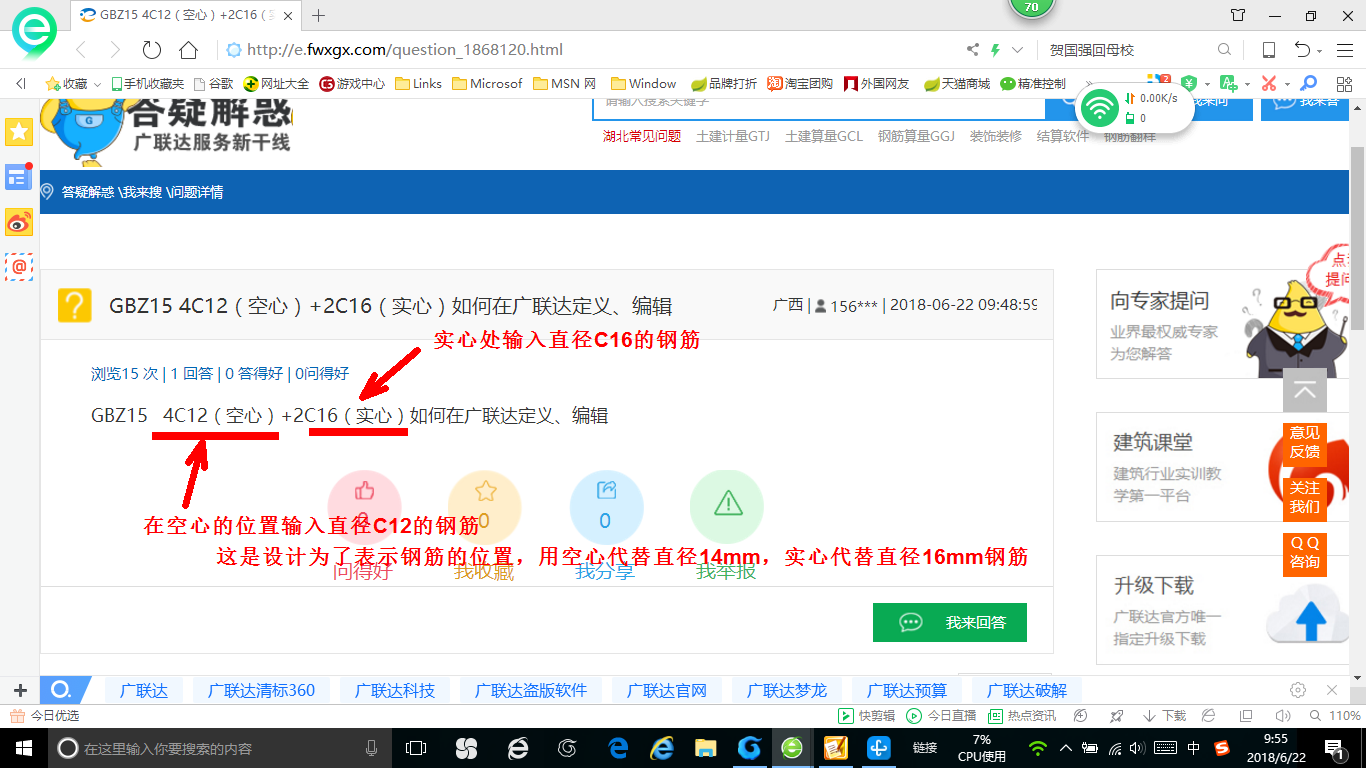Click the 我举报 report warning icon
Image resolution: width=1366 pixels, height=768 pixels.
click(x=726, y=506)
